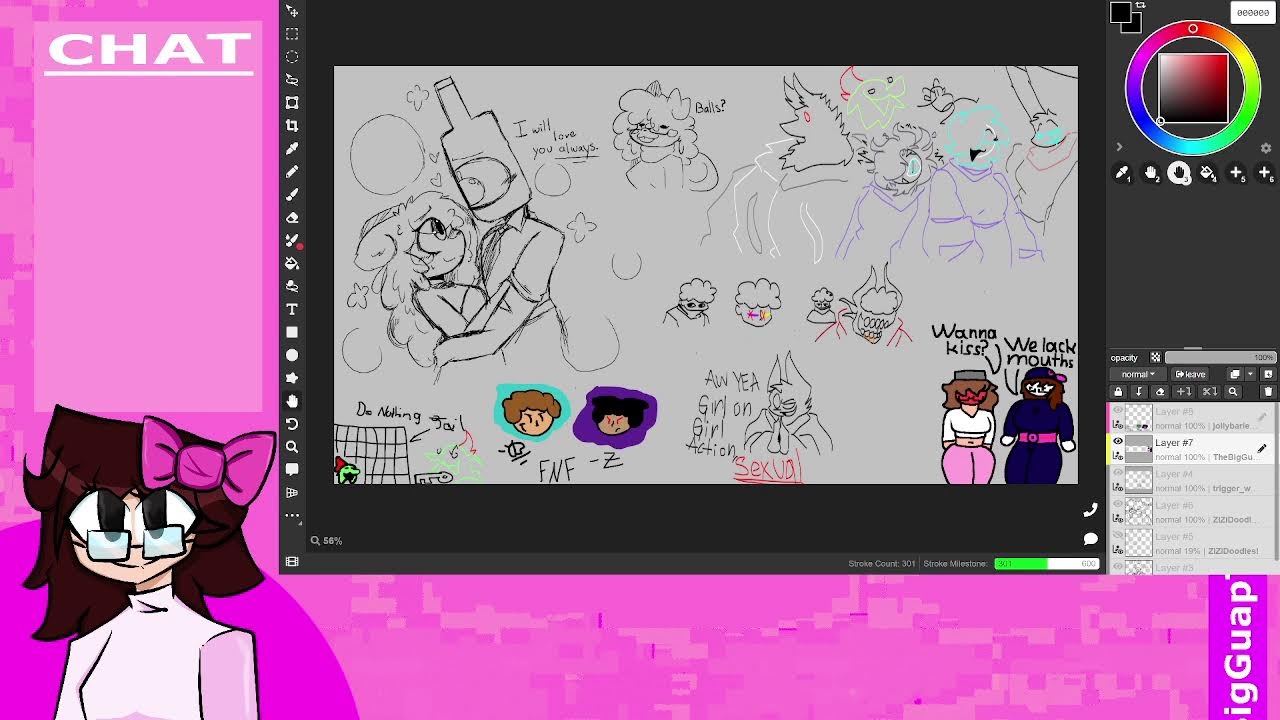The height and width of the screenshot is (720, 1280).
Task: Select the Perspective grid tool
Action: click(292, 492)
